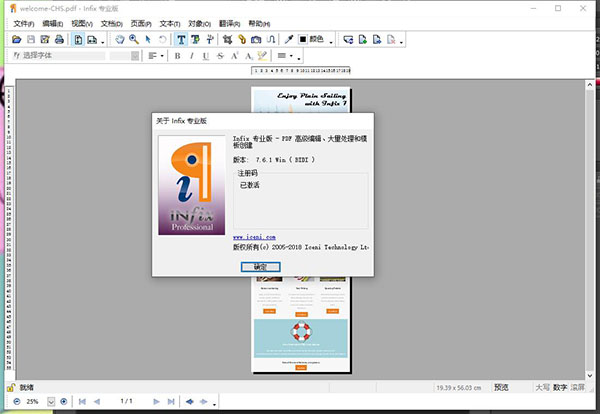Toggle Italic formatting

click(192, 56)
